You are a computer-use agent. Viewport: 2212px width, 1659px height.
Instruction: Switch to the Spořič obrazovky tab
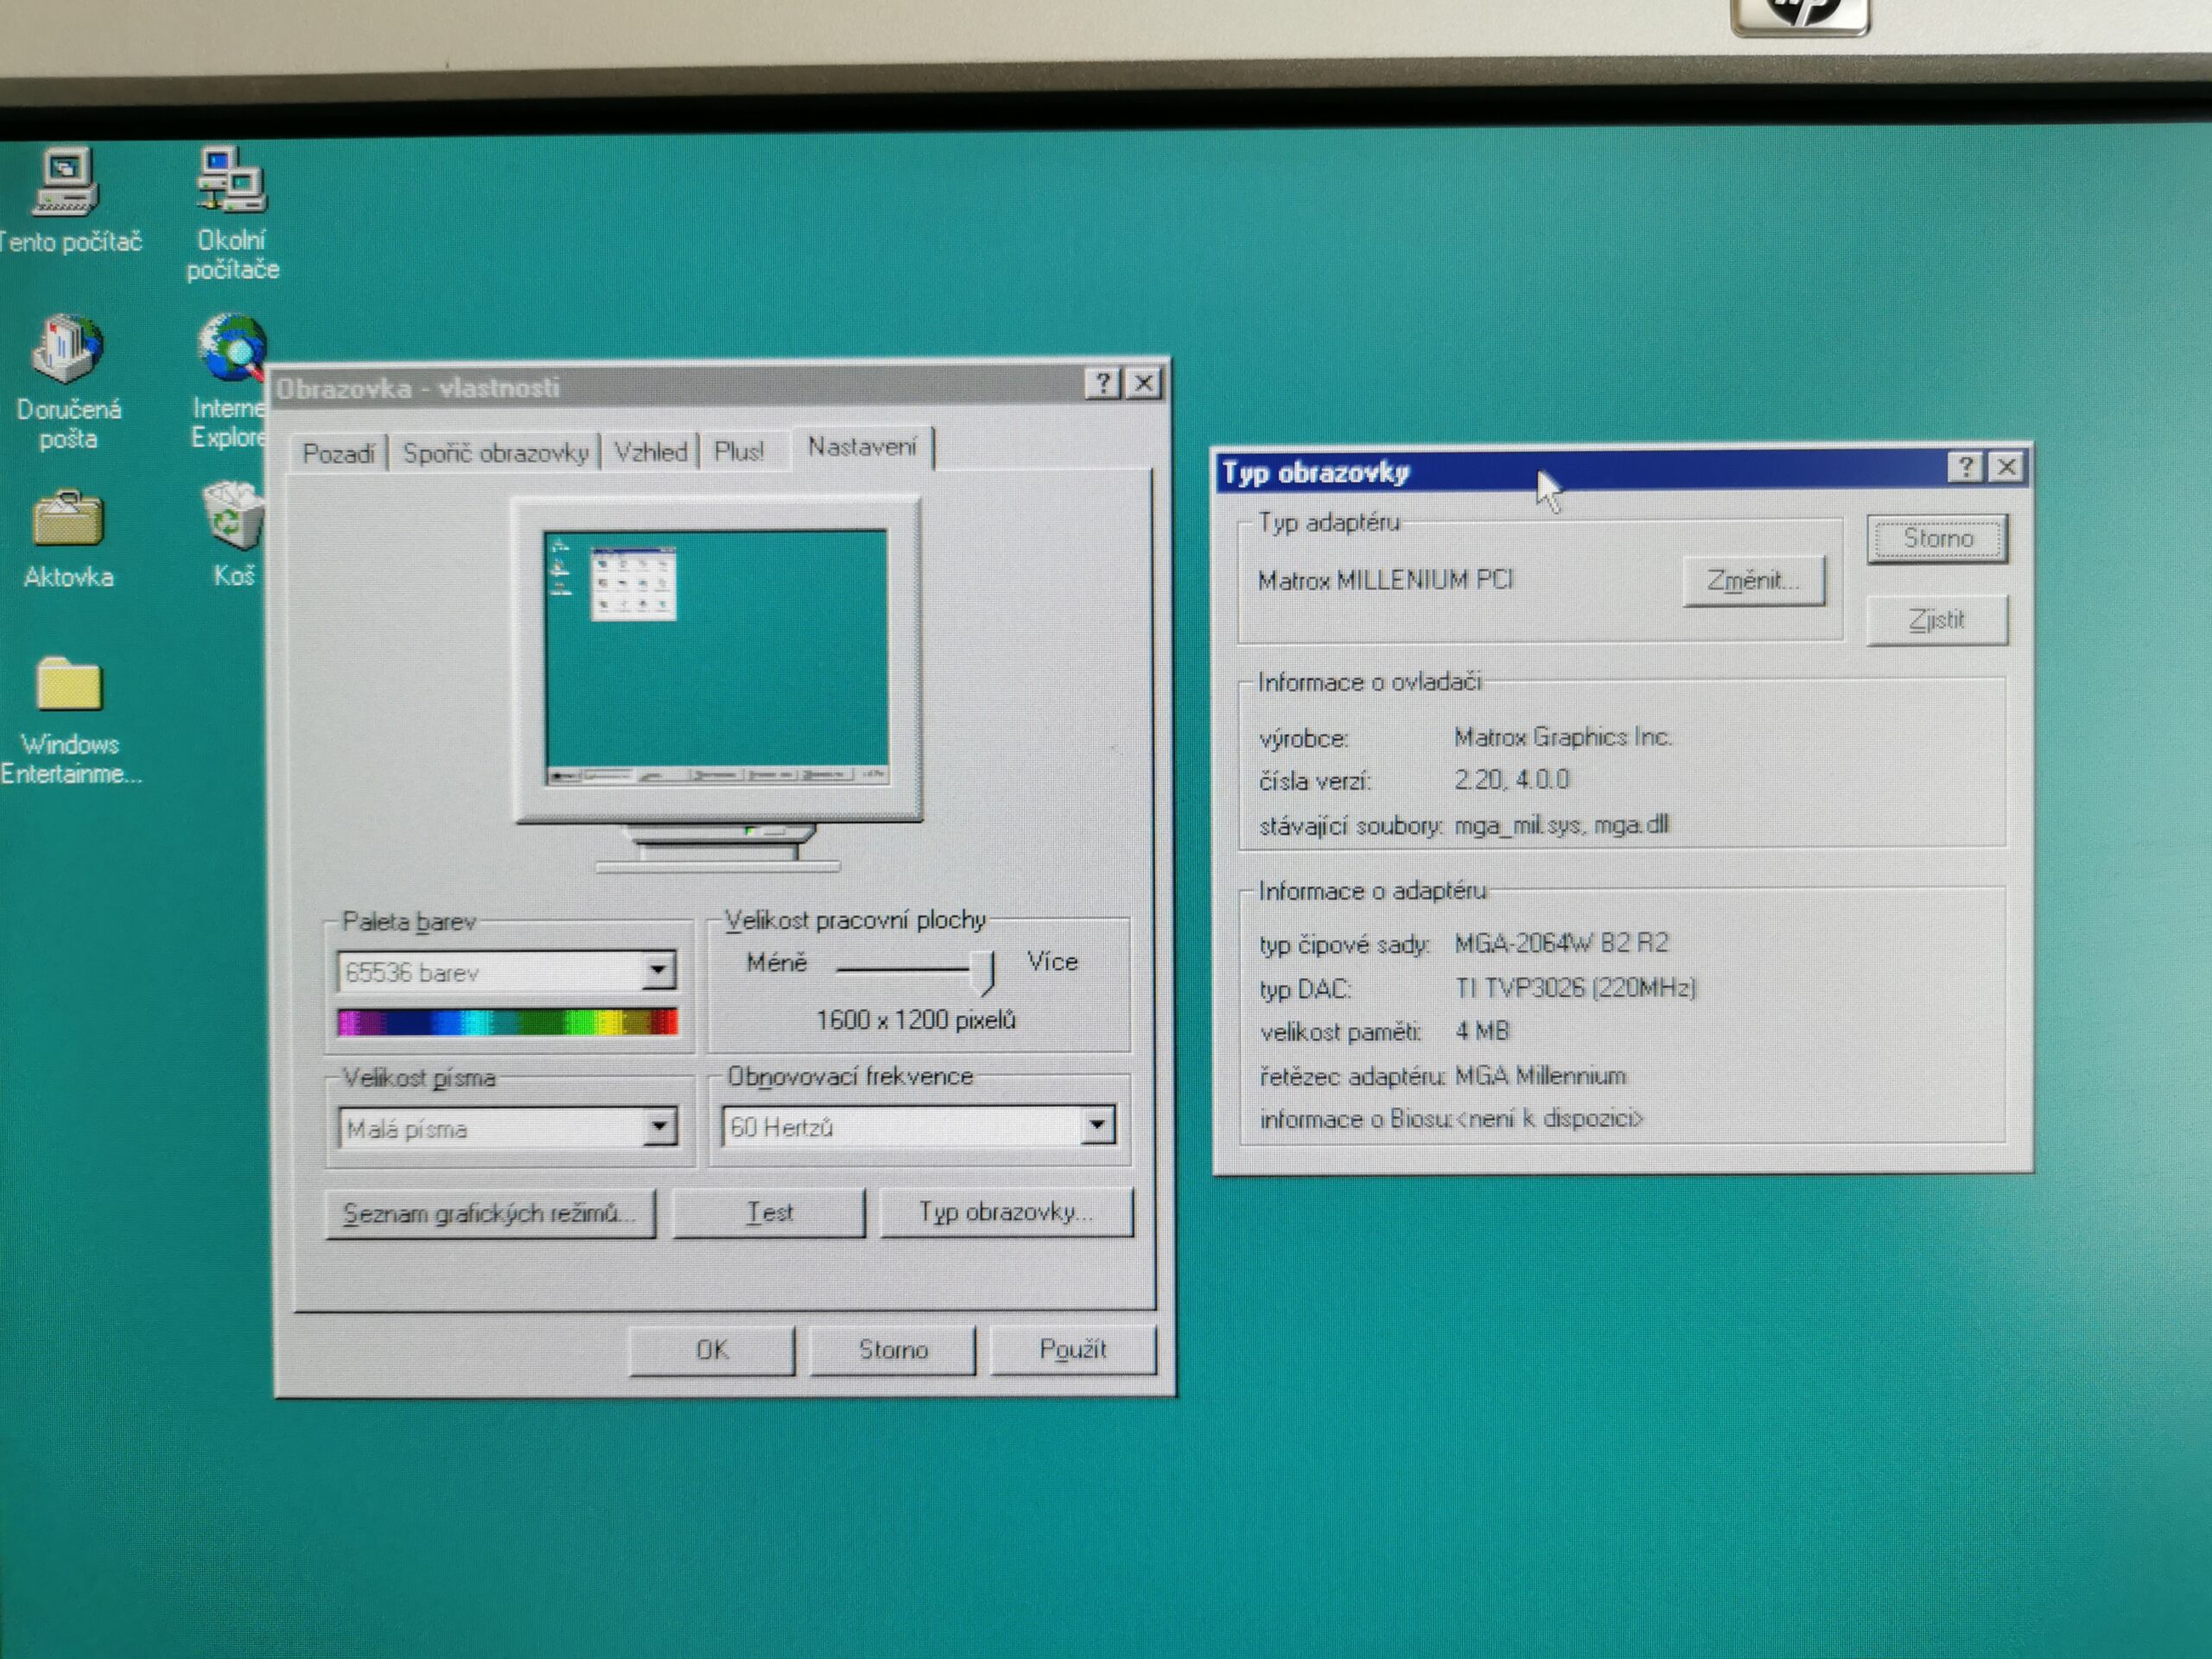pyautogui.click(x=495, y=453)
